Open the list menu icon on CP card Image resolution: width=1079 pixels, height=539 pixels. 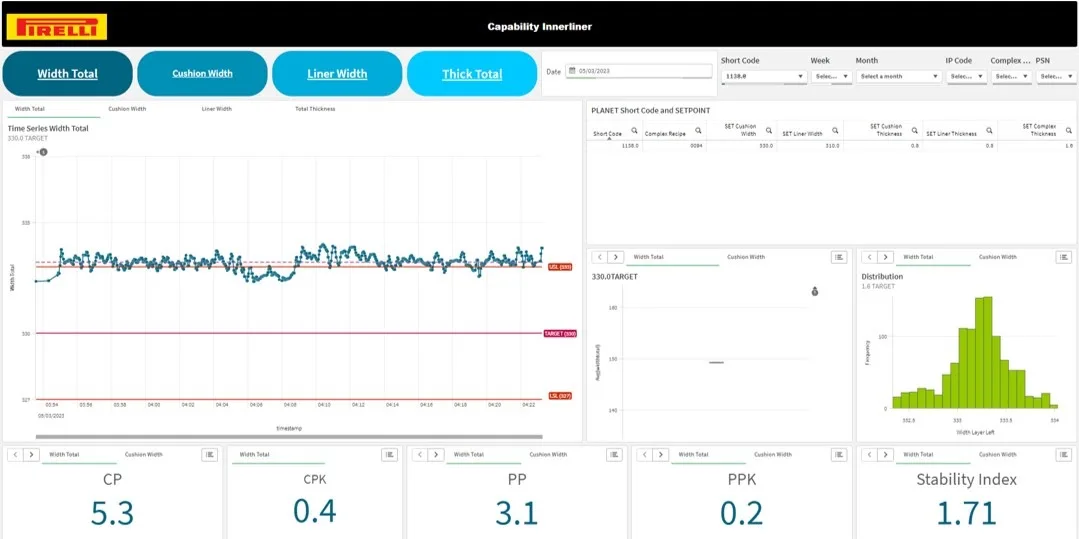click(x=209, y=454)
